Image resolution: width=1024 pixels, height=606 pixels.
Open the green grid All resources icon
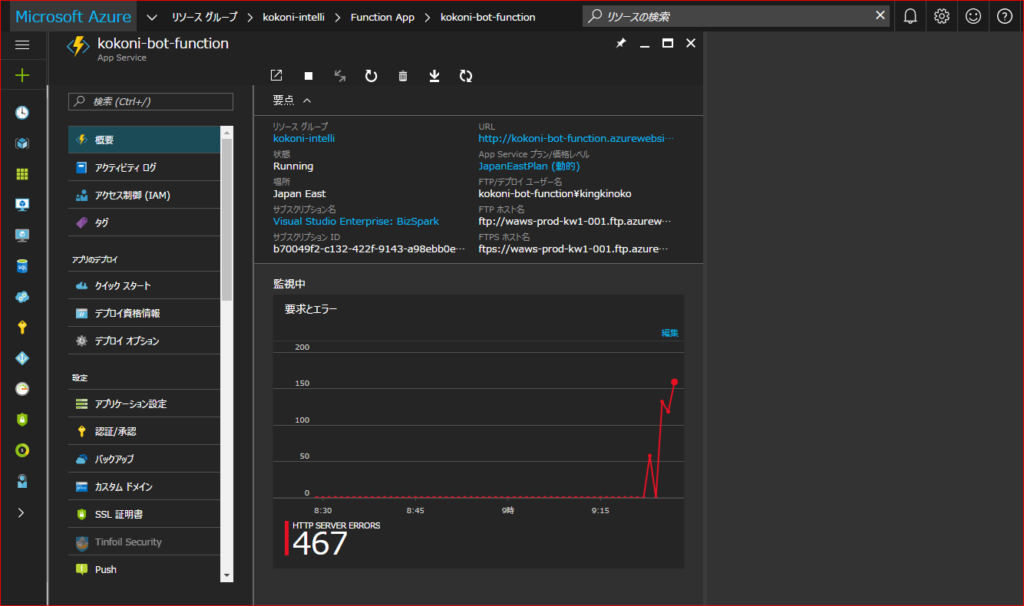[x=22, y=174]
